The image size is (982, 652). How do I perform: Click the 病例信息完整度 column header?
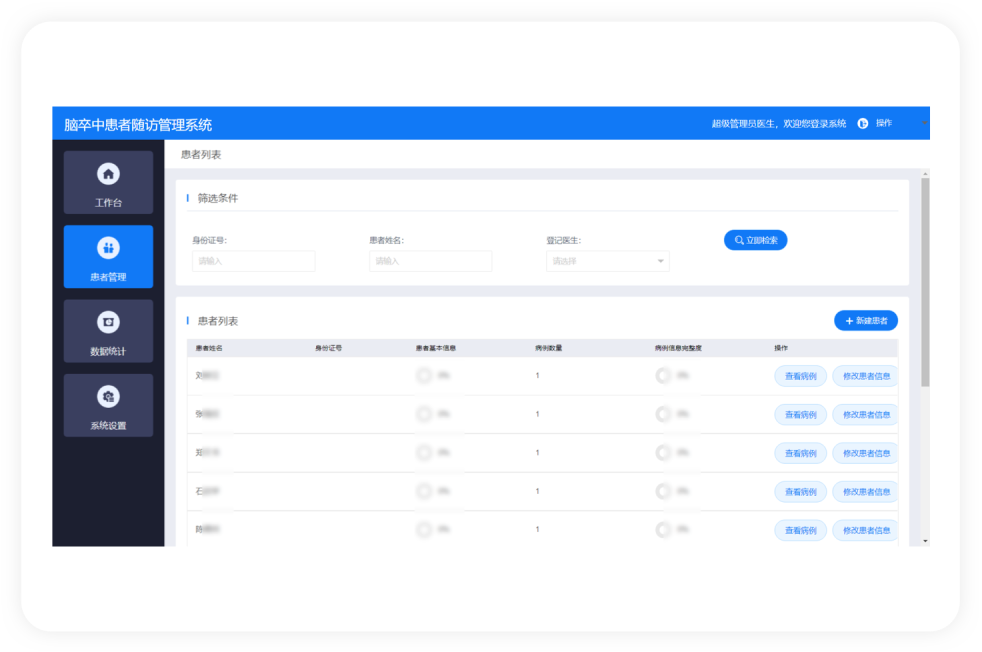(x=678, y=348)
